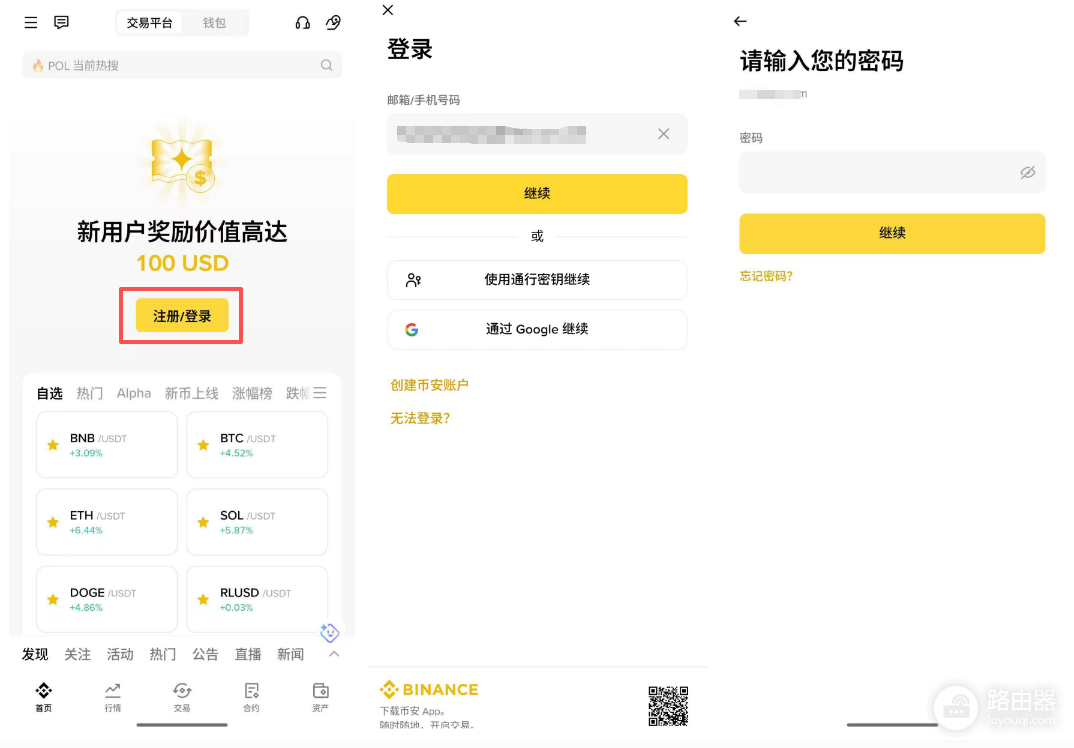Select the 发现 feed tab
The height and width of the screenshot is (748, 1074).
pos(35,654)
